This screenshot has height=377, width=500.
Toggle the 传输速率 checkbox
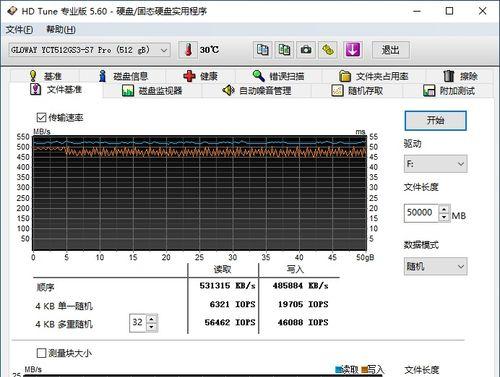pos(41,118)
